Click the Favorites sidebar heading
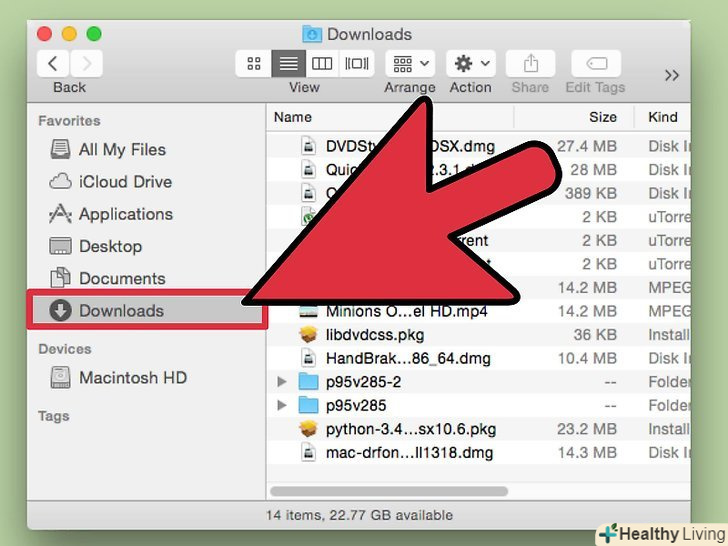 (x=69, y=121)
